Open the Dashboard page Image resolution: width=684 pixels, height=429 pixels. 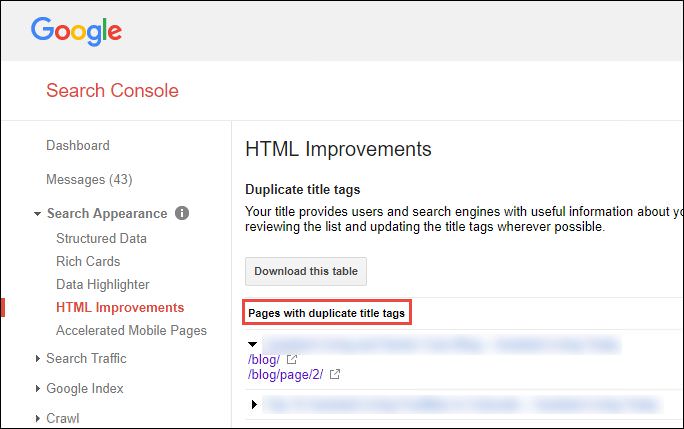tap(78, 145)
